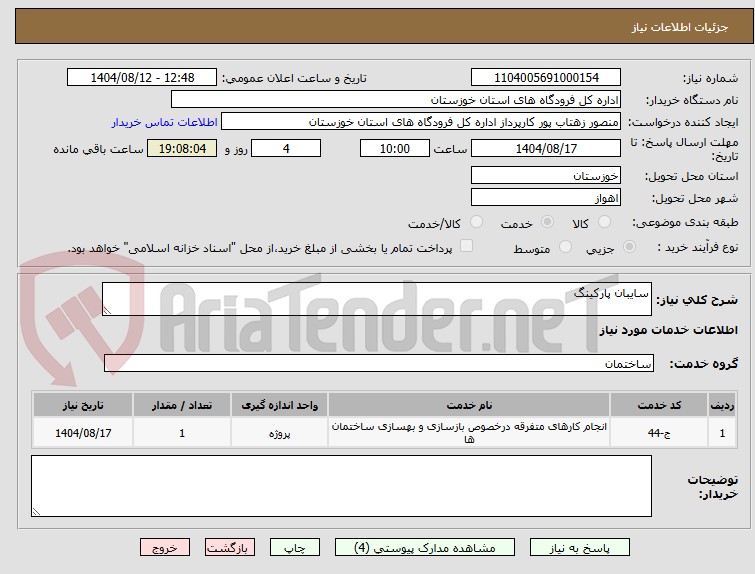Select the کالا/خدمت radio button
This screenshot has height=574, width=755.
tap(476, 222)
